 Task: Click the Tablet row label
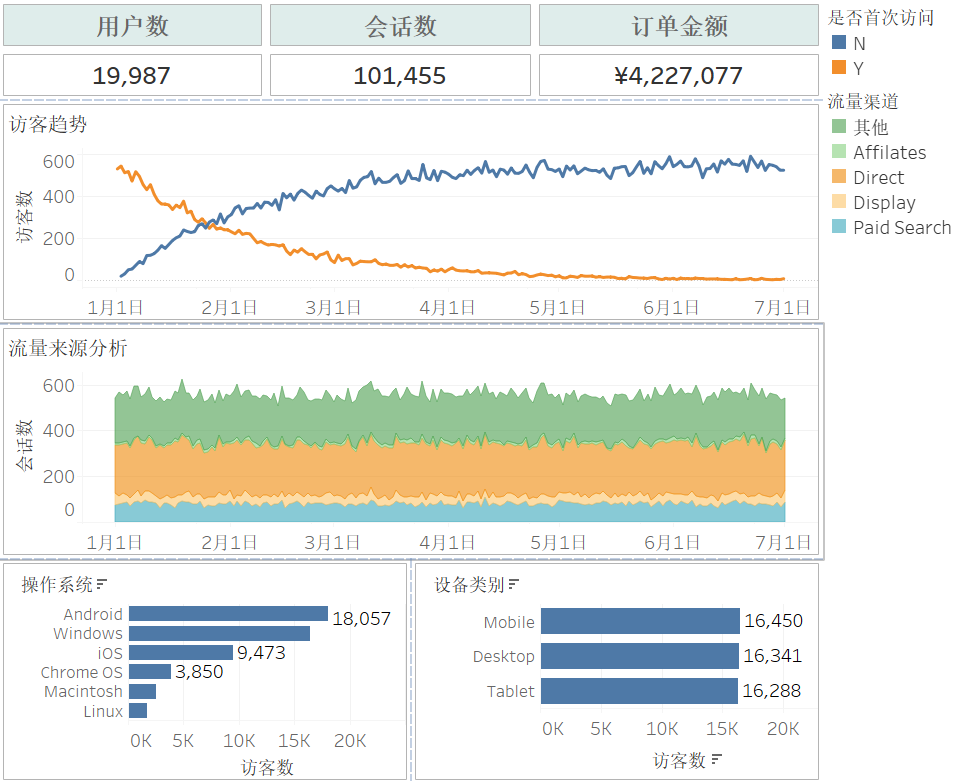coord(510,692)
